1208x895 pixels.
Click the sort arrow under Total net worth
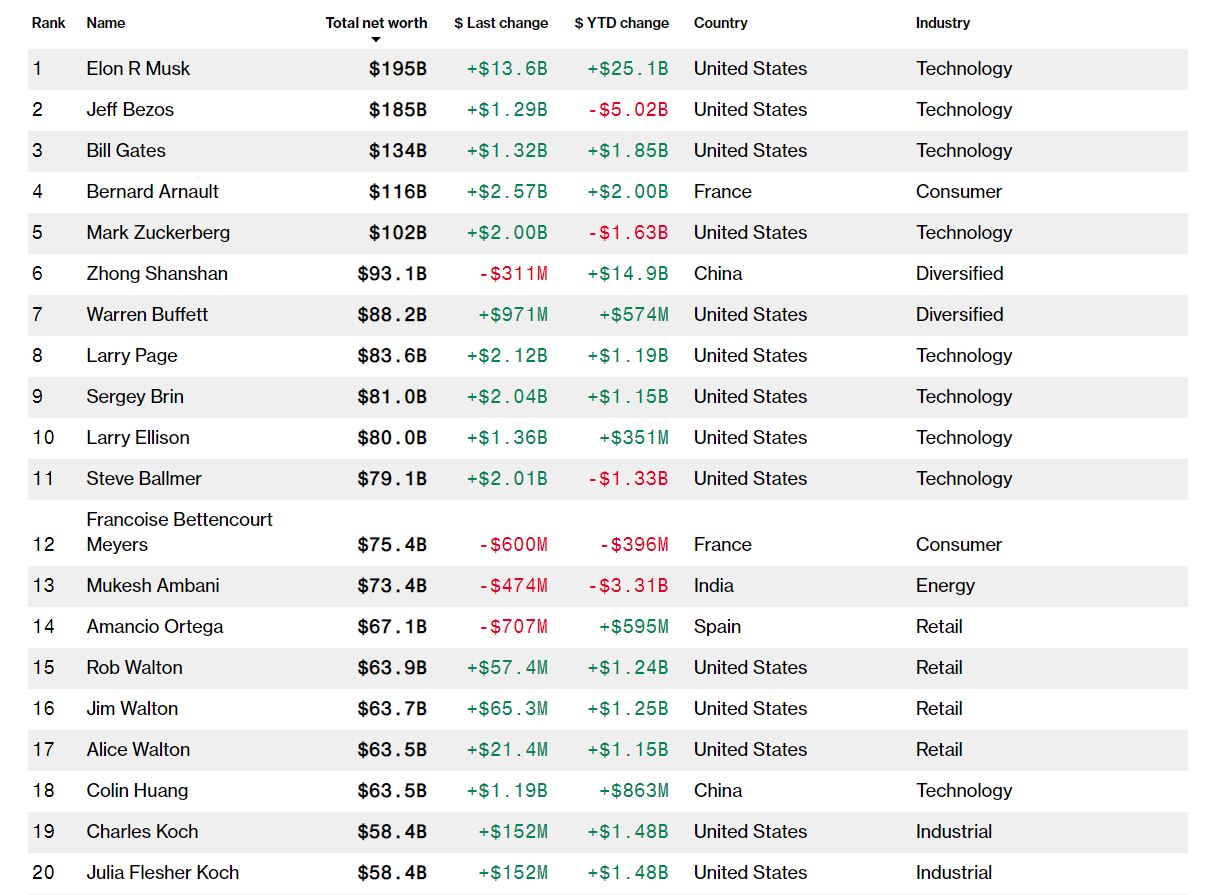click(376, 40)
